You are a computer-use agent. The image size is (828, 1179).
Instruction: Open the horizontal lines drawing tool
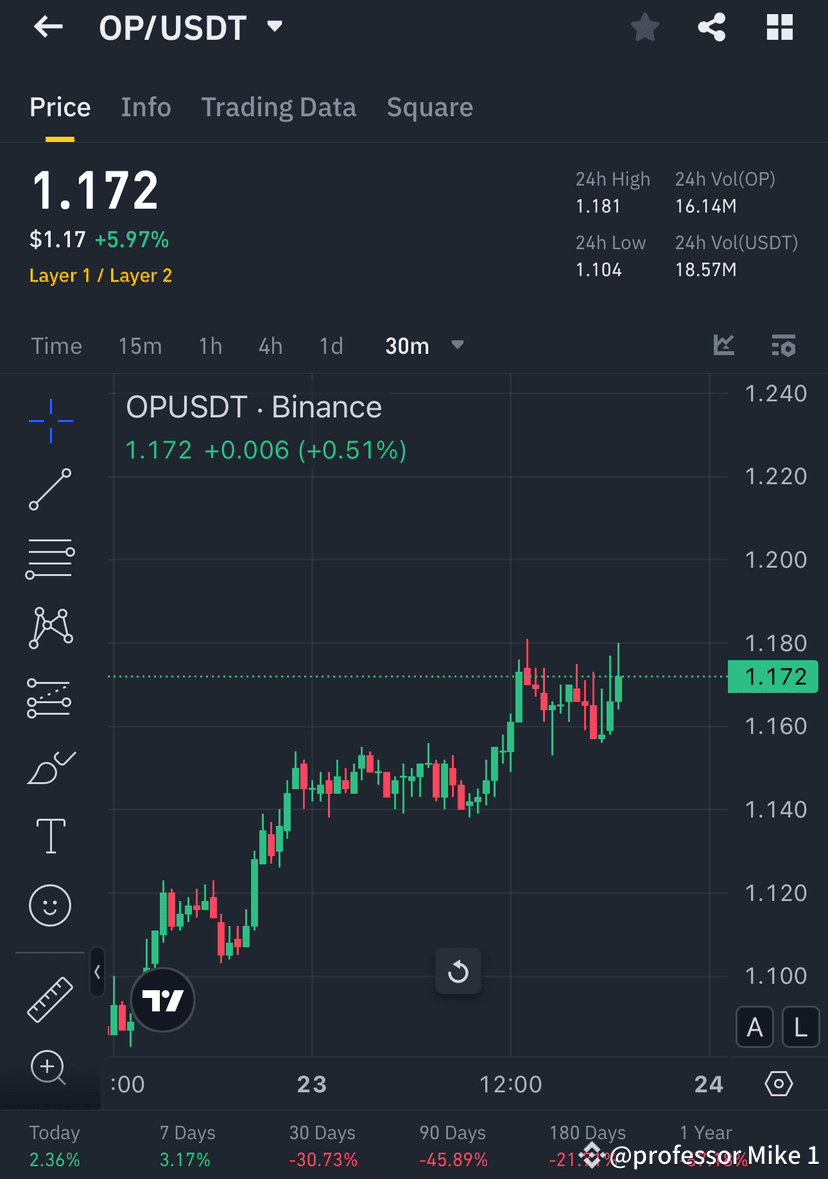point(49,559)
